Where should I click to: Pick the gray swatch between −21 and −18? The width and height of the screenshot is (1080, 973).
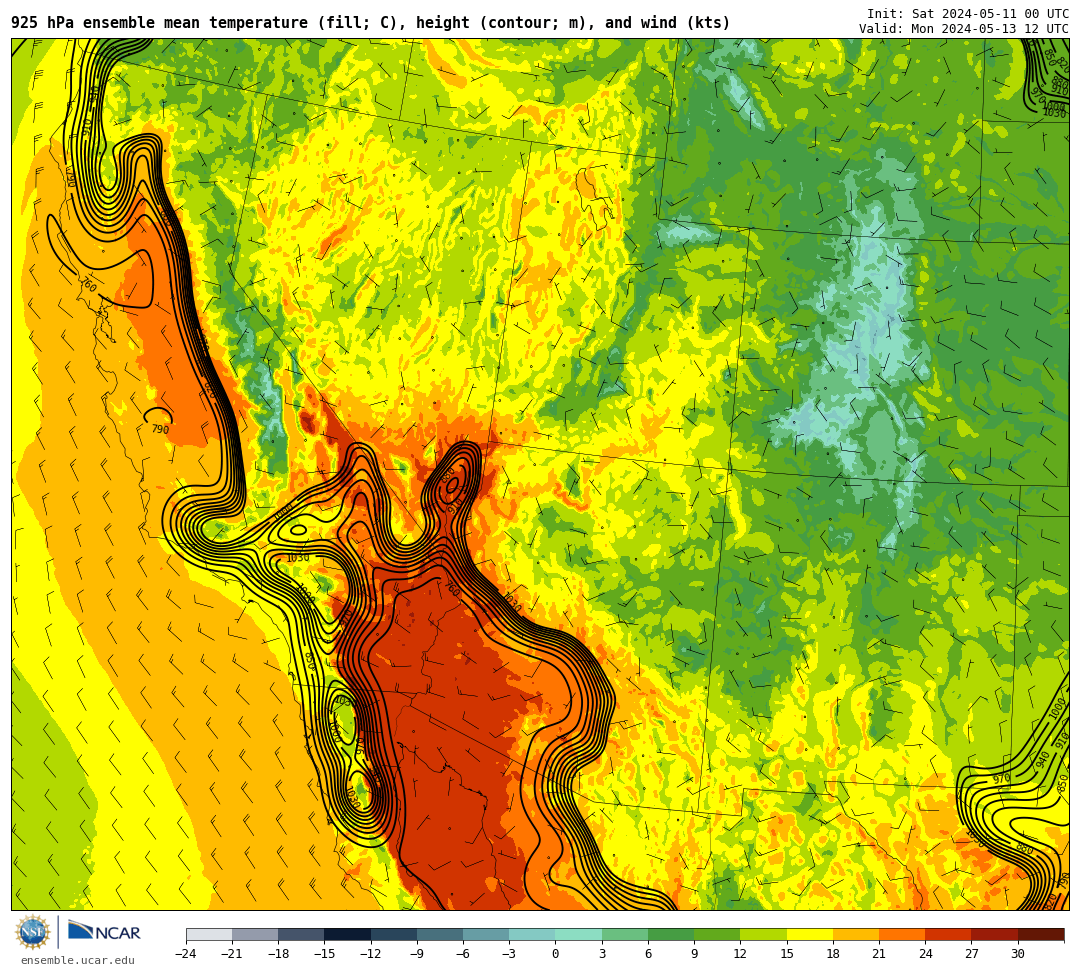pos(256,934)
